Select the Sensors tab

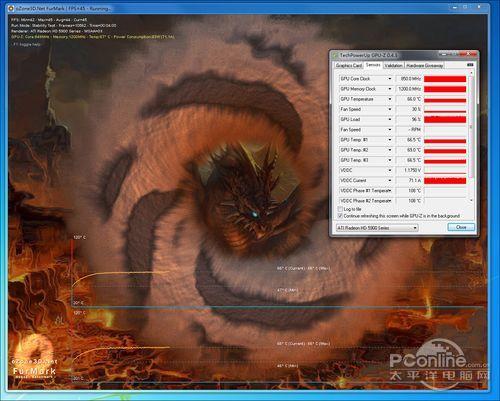click(x=373, y=65)
